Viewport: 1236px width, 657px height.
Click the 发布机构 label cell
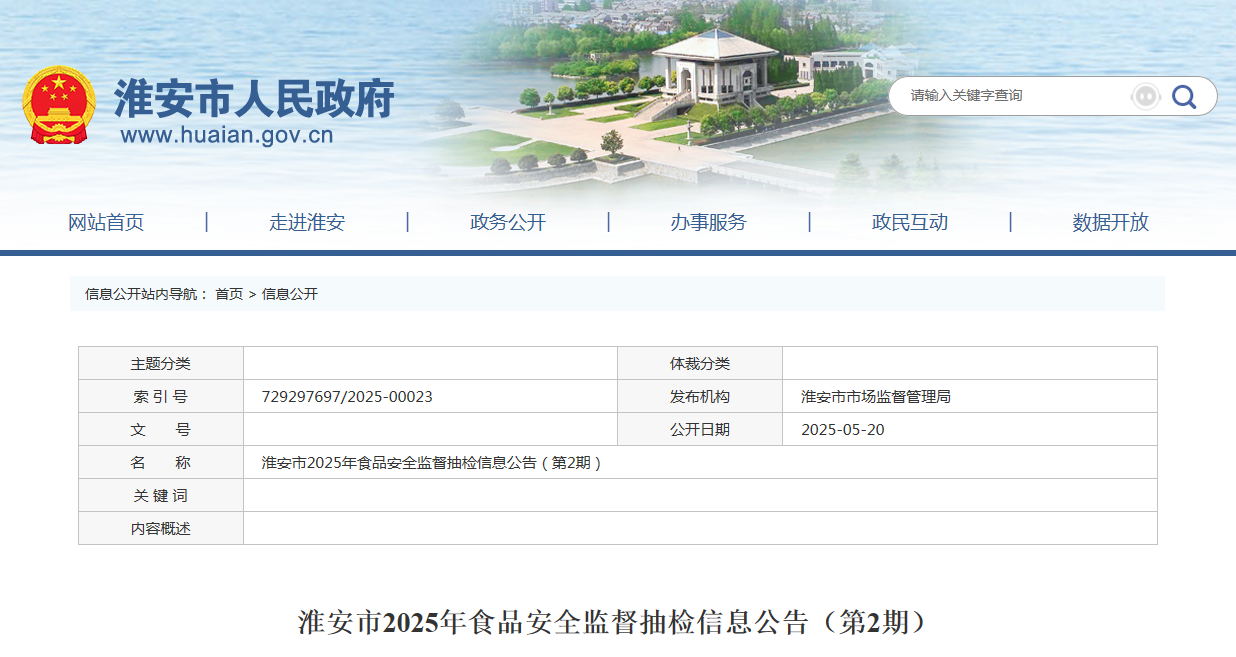click(x=700, y=396)
